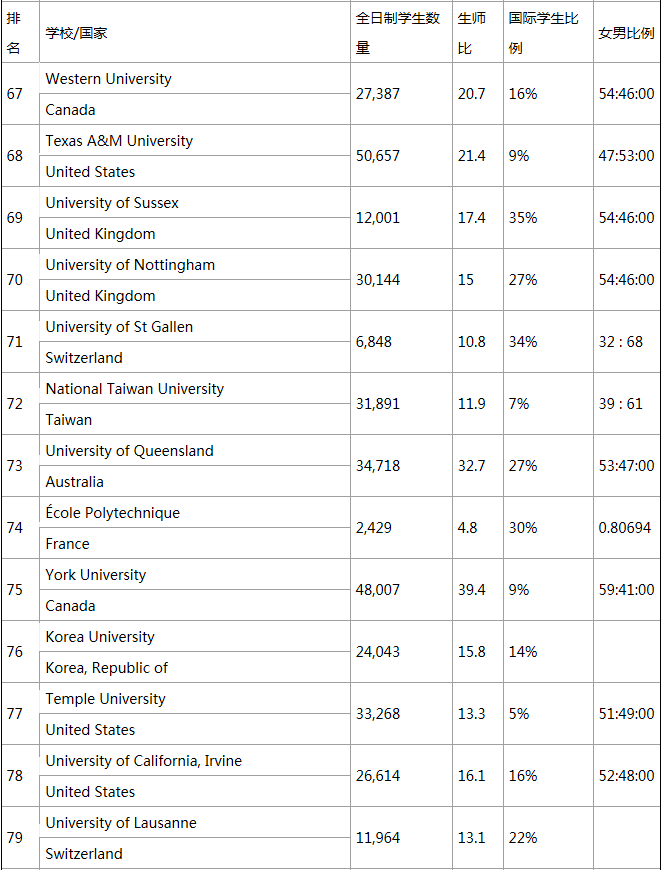Viewport: 662px width, 870px height.
Task: Select the Texas A&M University cell
Action: tap(119, 141)
